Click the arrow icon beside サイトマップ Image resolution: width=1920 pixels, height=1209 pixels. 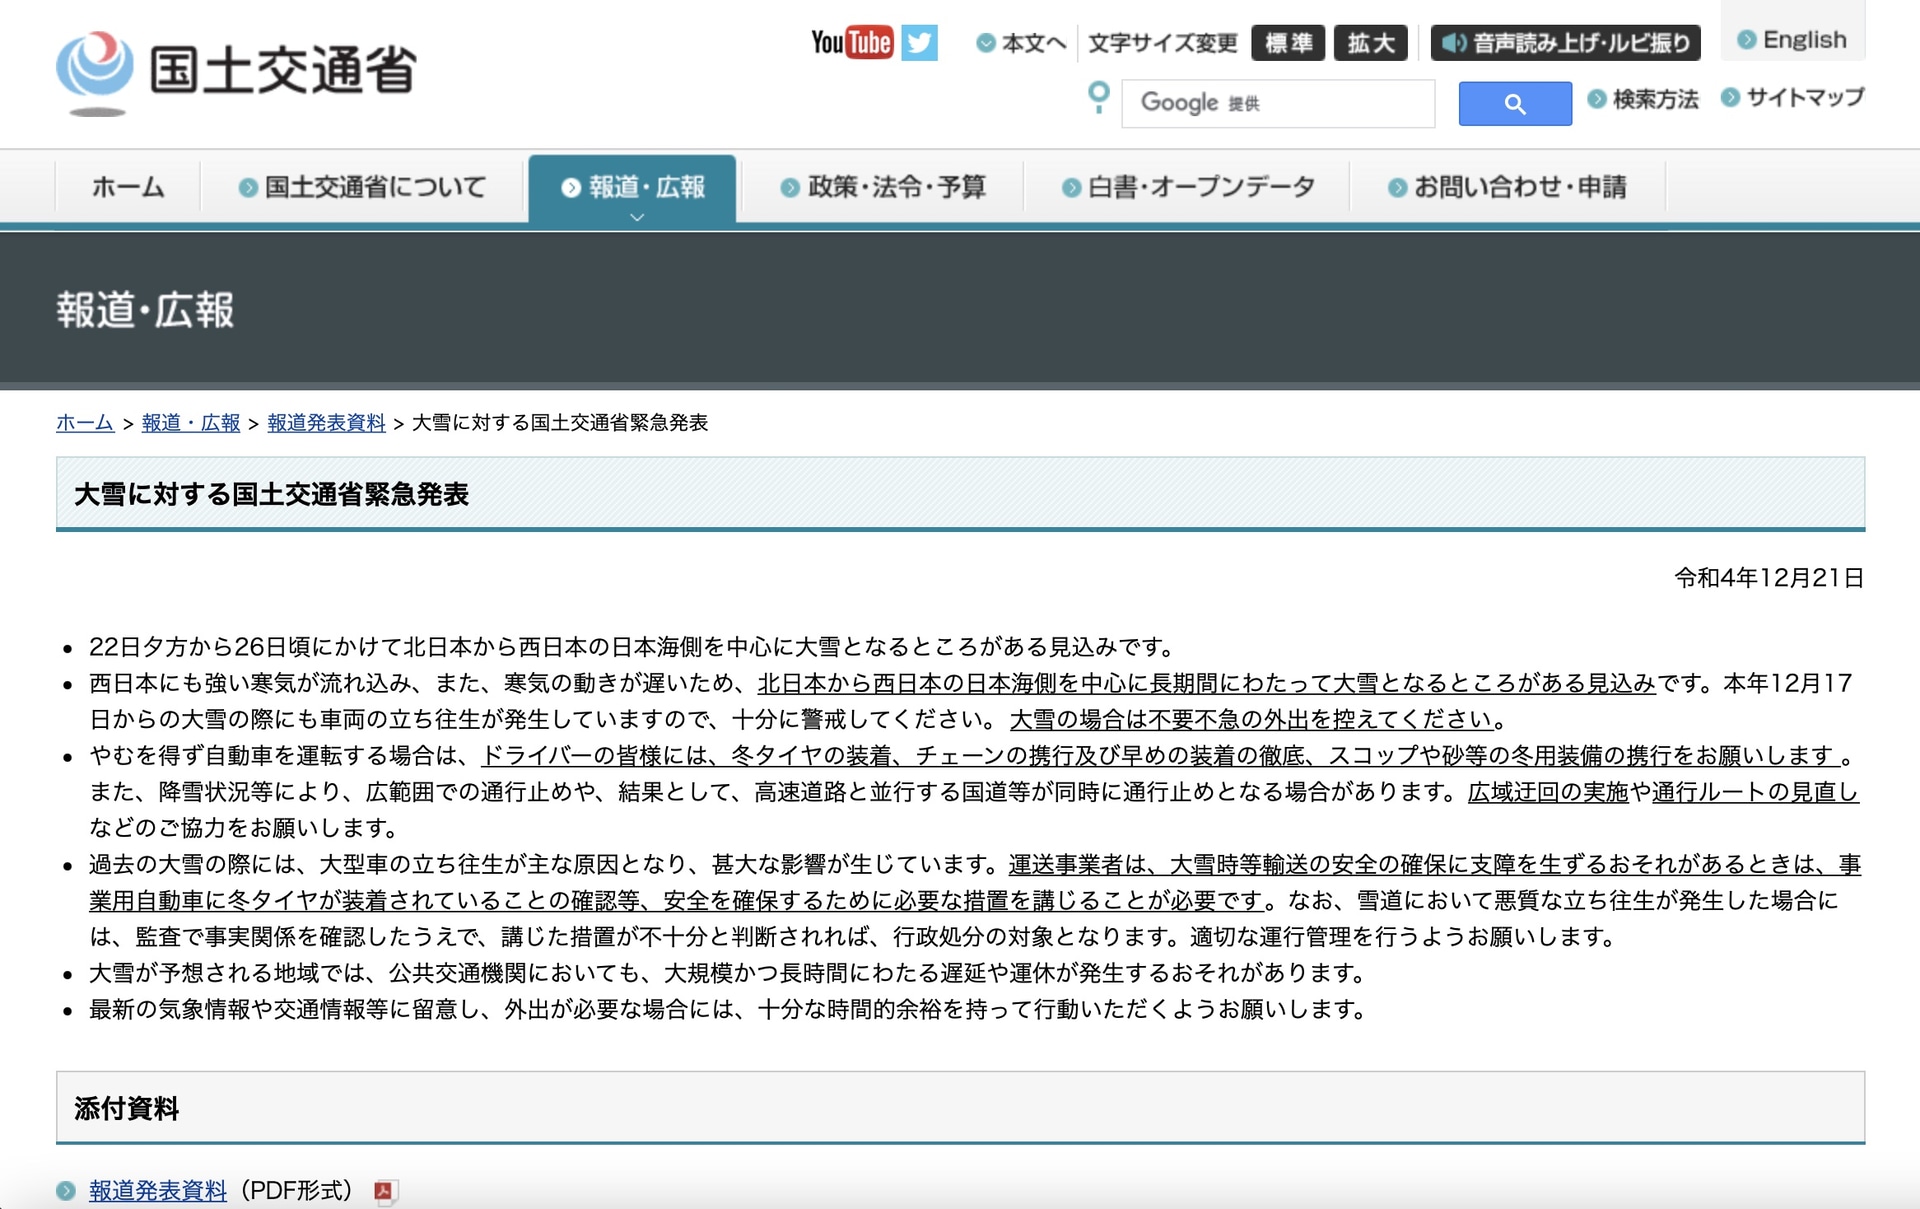point(1730,98)
